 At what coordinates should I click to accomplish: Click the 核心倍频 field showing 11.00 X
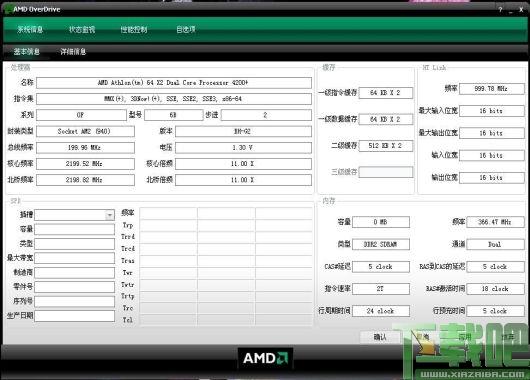pyautogui.click(x=243, y=164)
